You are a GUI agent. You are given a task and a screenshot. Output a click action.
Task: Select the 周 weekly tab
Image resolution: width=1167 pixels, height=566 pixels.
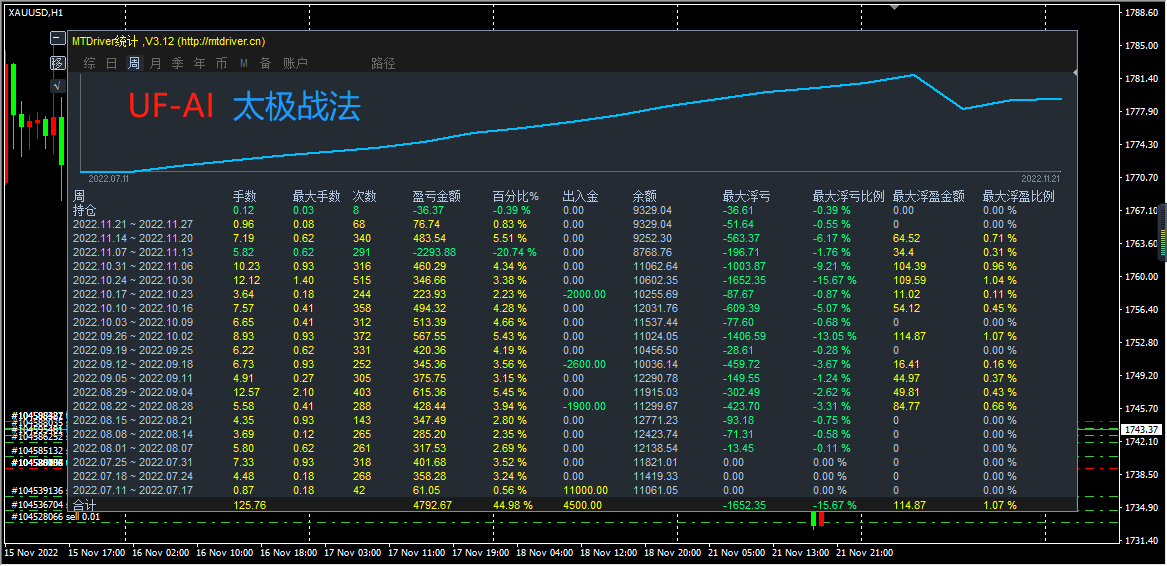click(133, 63)
